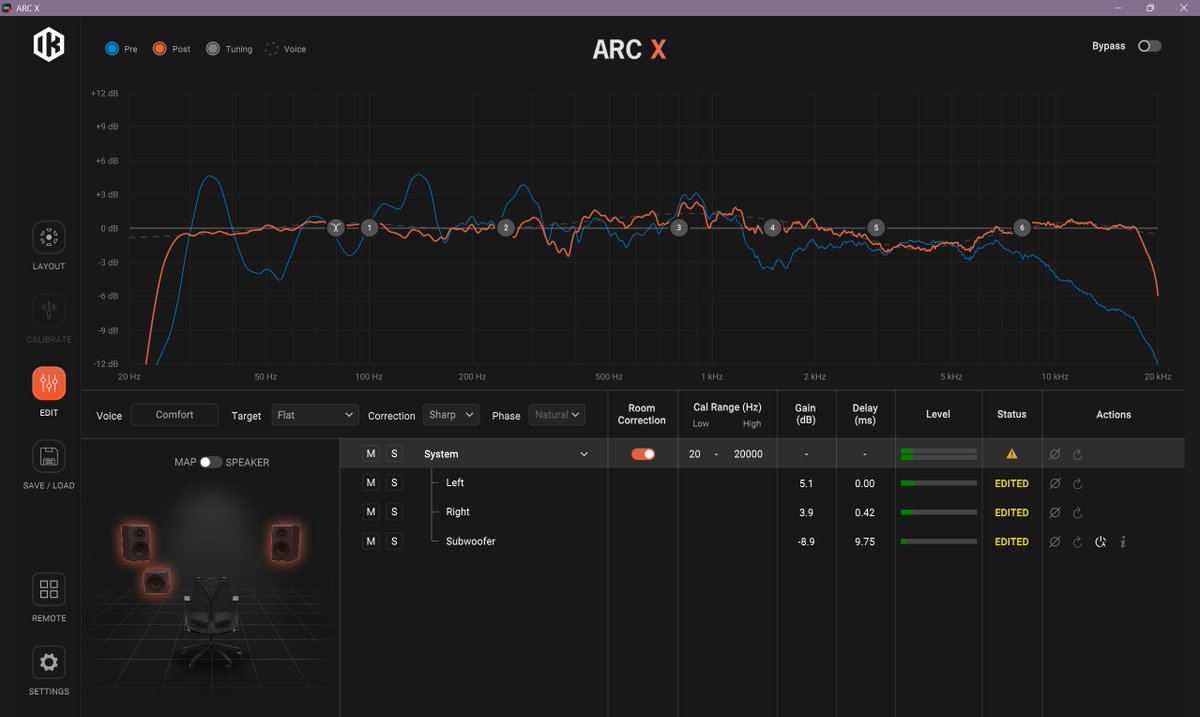Click the reset icon for System row
1200x717 pixels.
click(x=1077, y=454)
